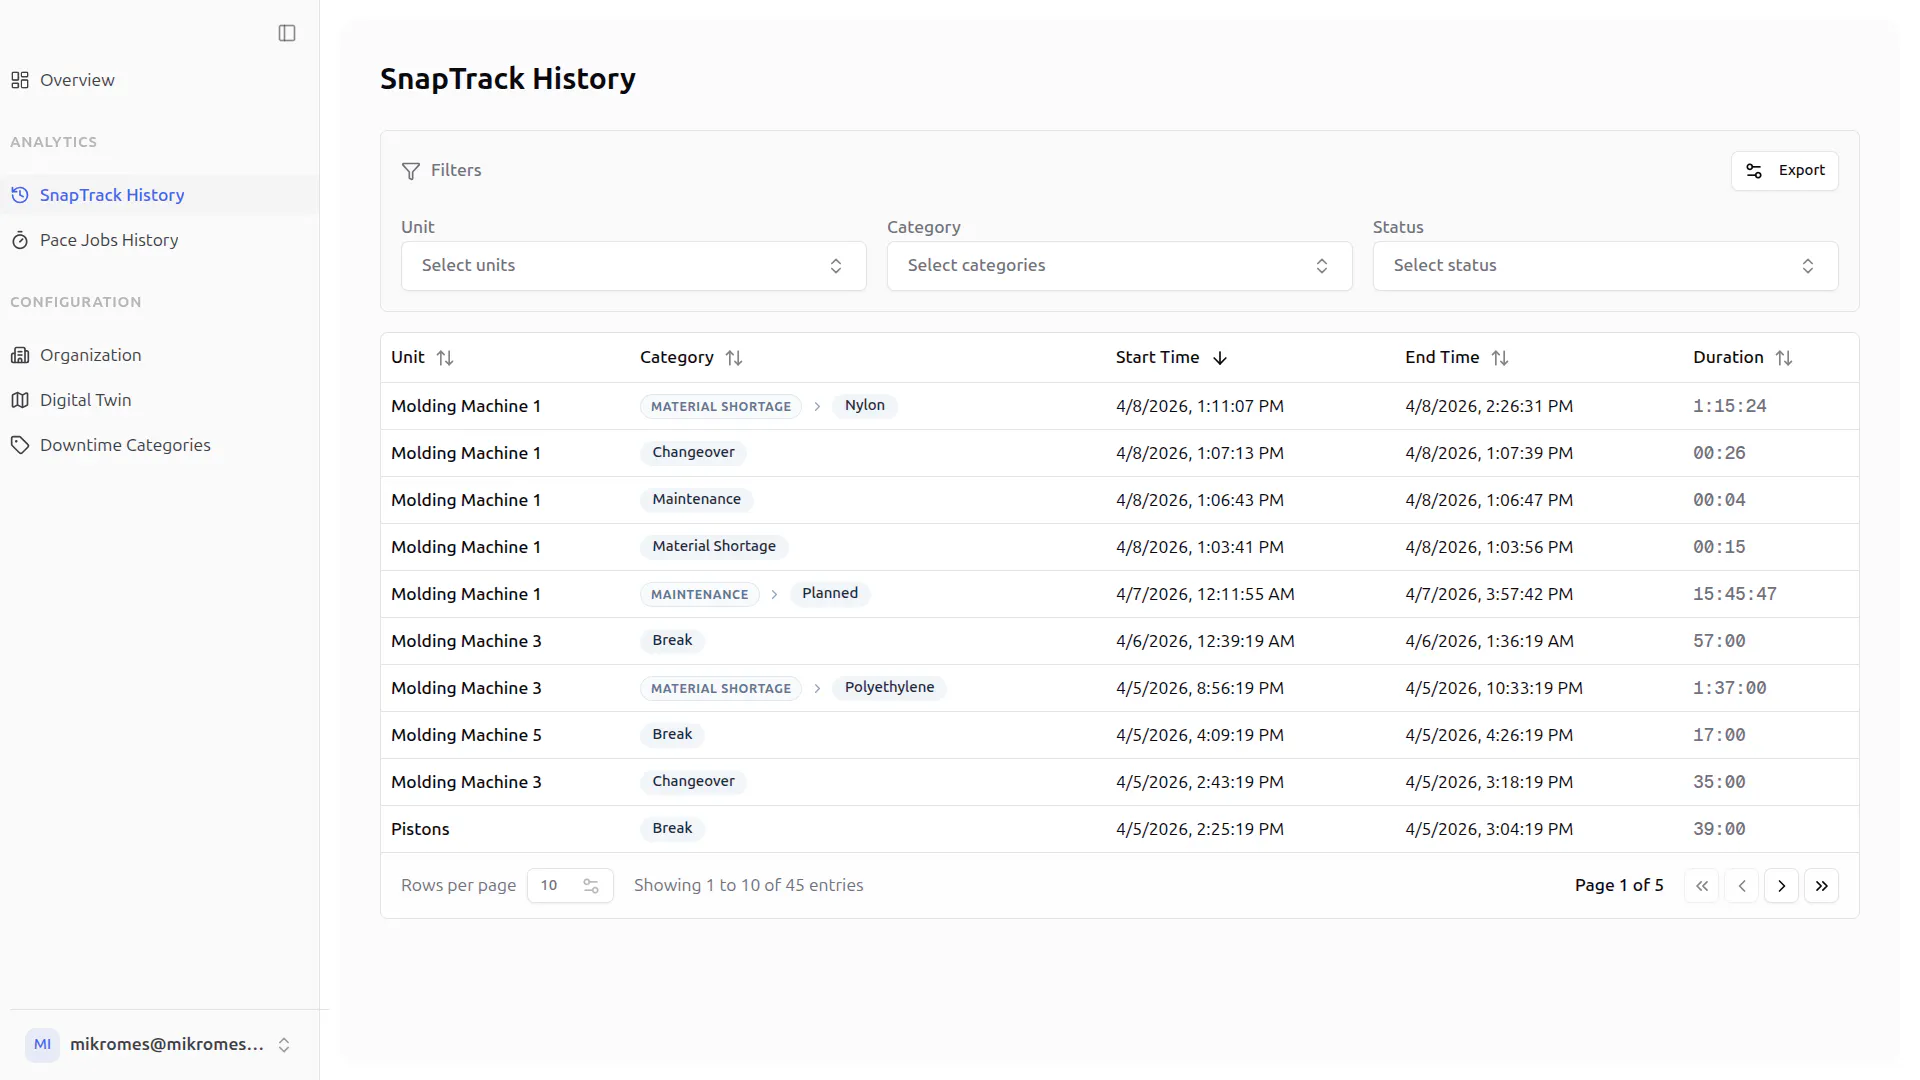Click the Duration column header
The image size is (1920, 1080).
[x=1728, y=358]
